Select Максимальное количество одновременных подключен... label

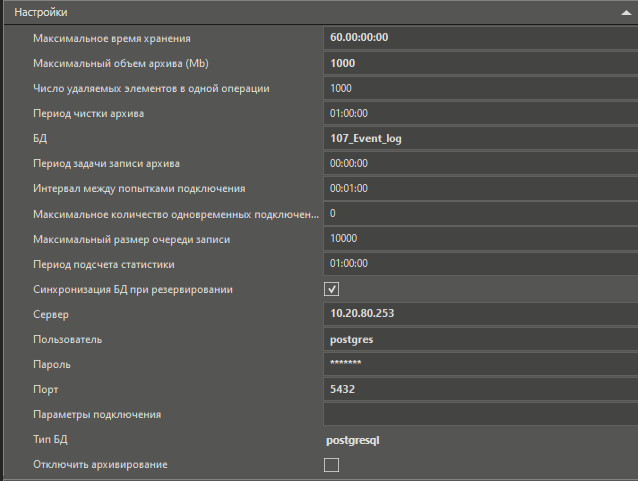click(x=176, y=214)
